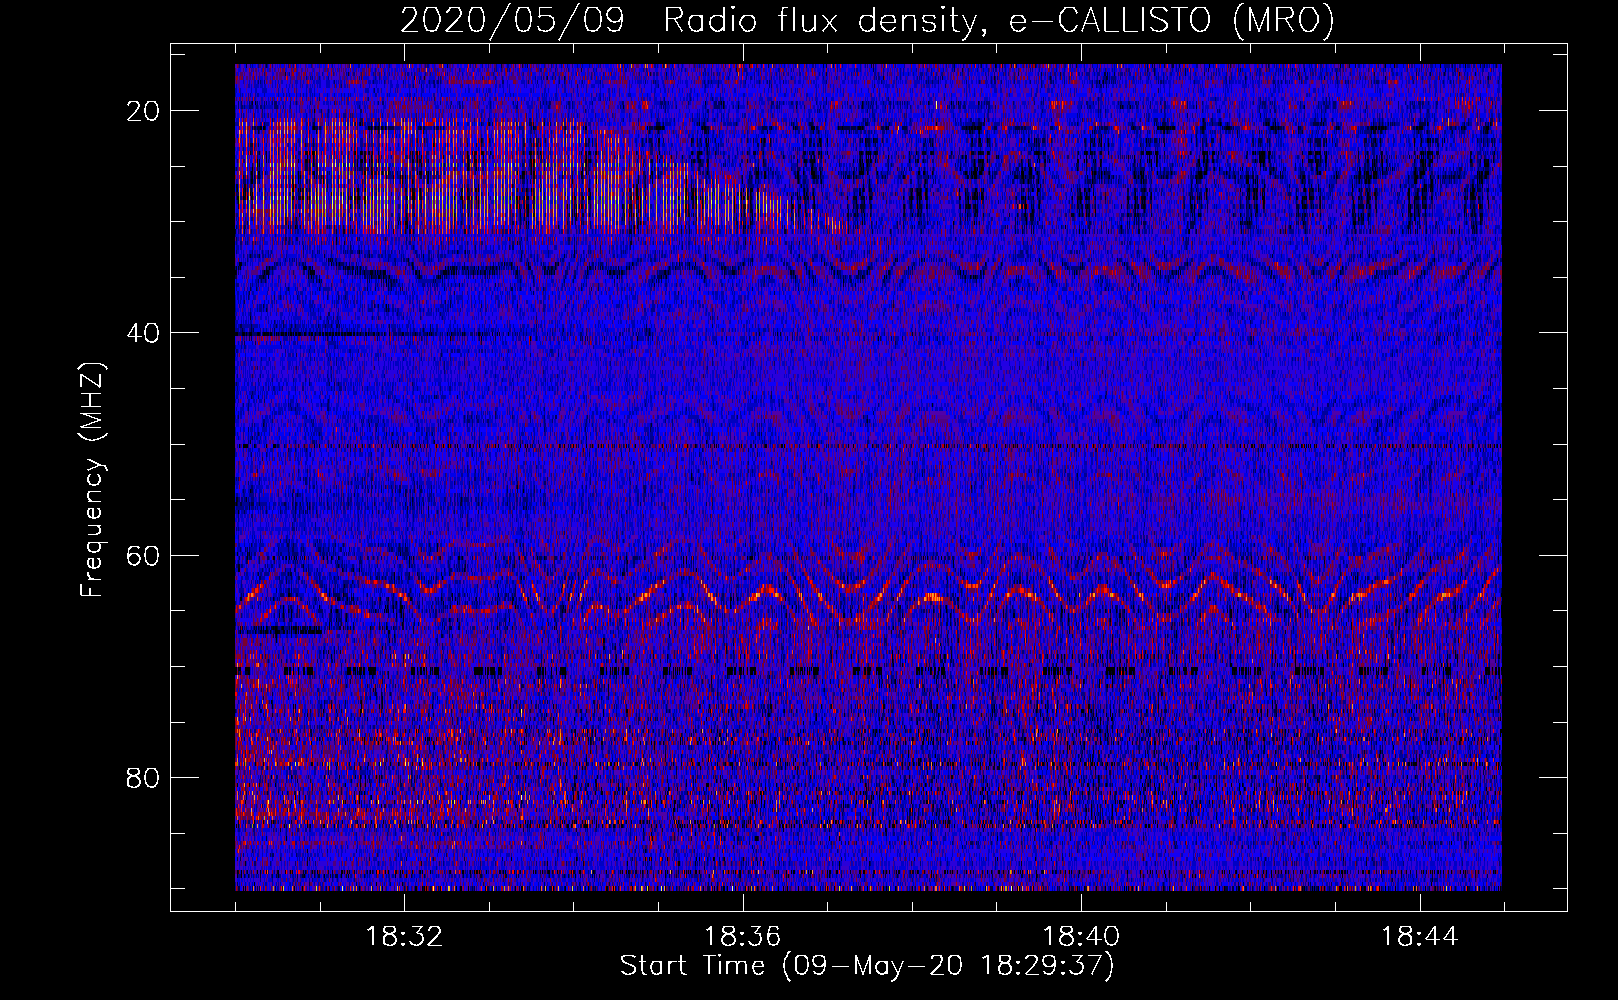Click the time tick label '18:40'
The image size is (1618, 1000).
pos(1081,937)
